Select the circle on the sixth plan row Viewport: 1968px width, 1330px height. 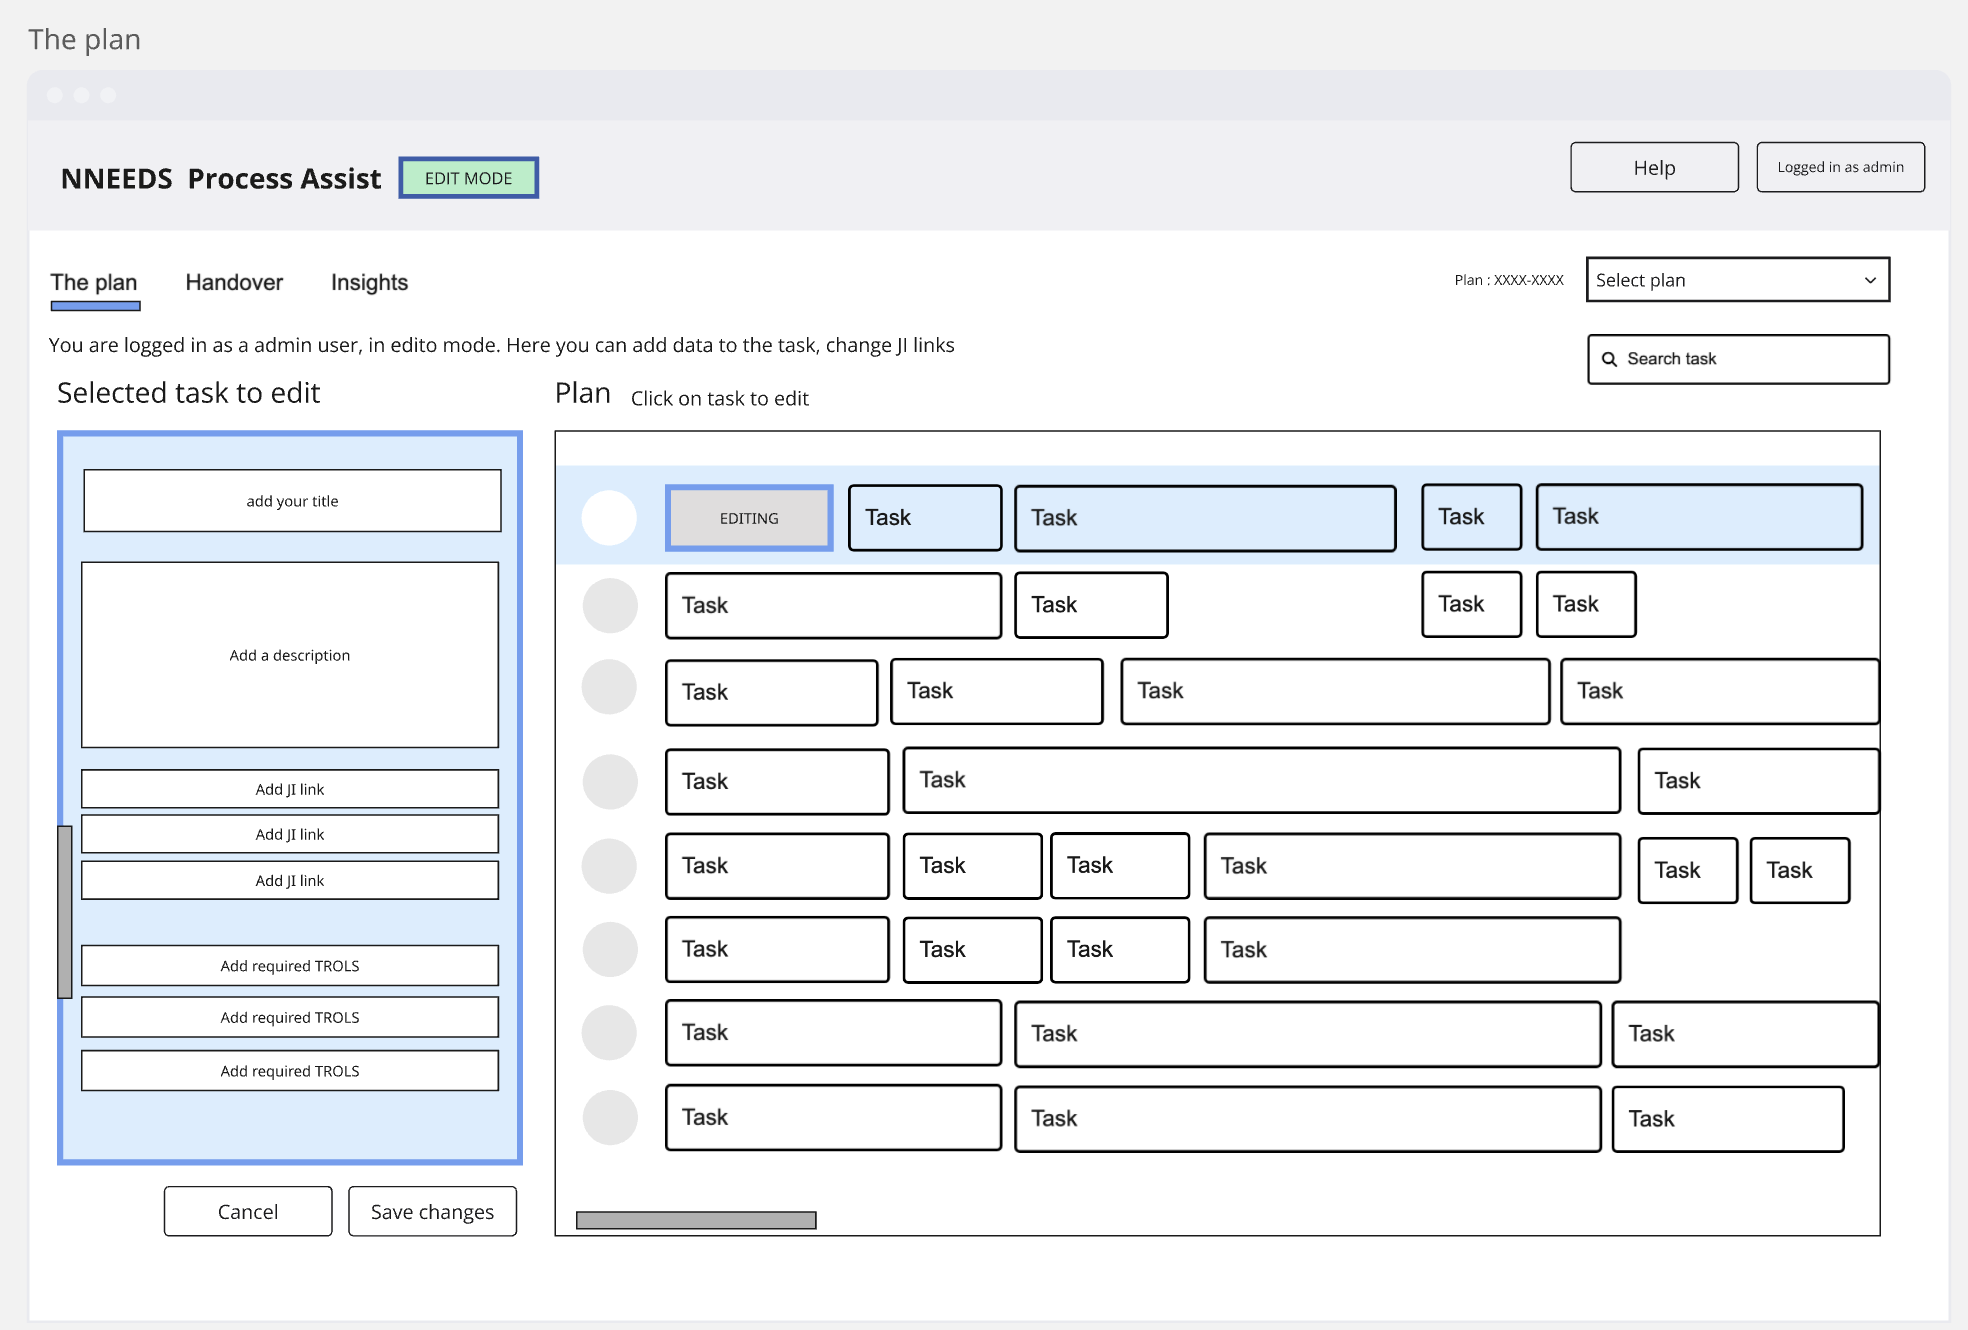pyautogui.click(x=610, y=950)
